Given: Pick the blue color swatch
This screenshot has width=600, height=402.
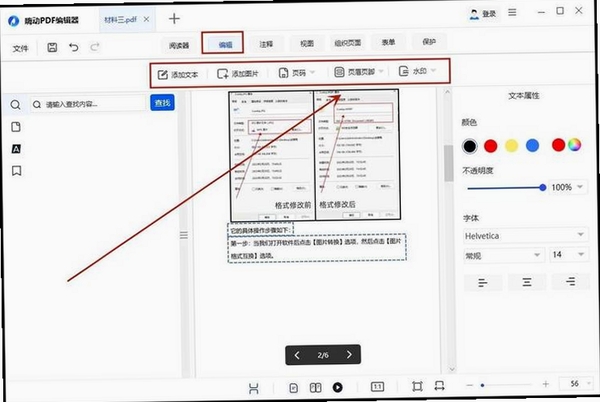Looking at the screenshot, I should [x=532, y=145].
